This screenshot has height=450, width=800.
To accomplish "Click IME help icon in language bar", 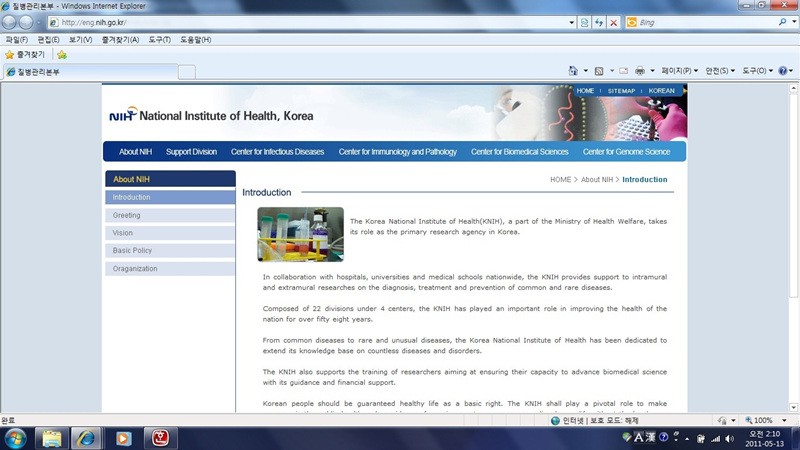I will 663,437.
